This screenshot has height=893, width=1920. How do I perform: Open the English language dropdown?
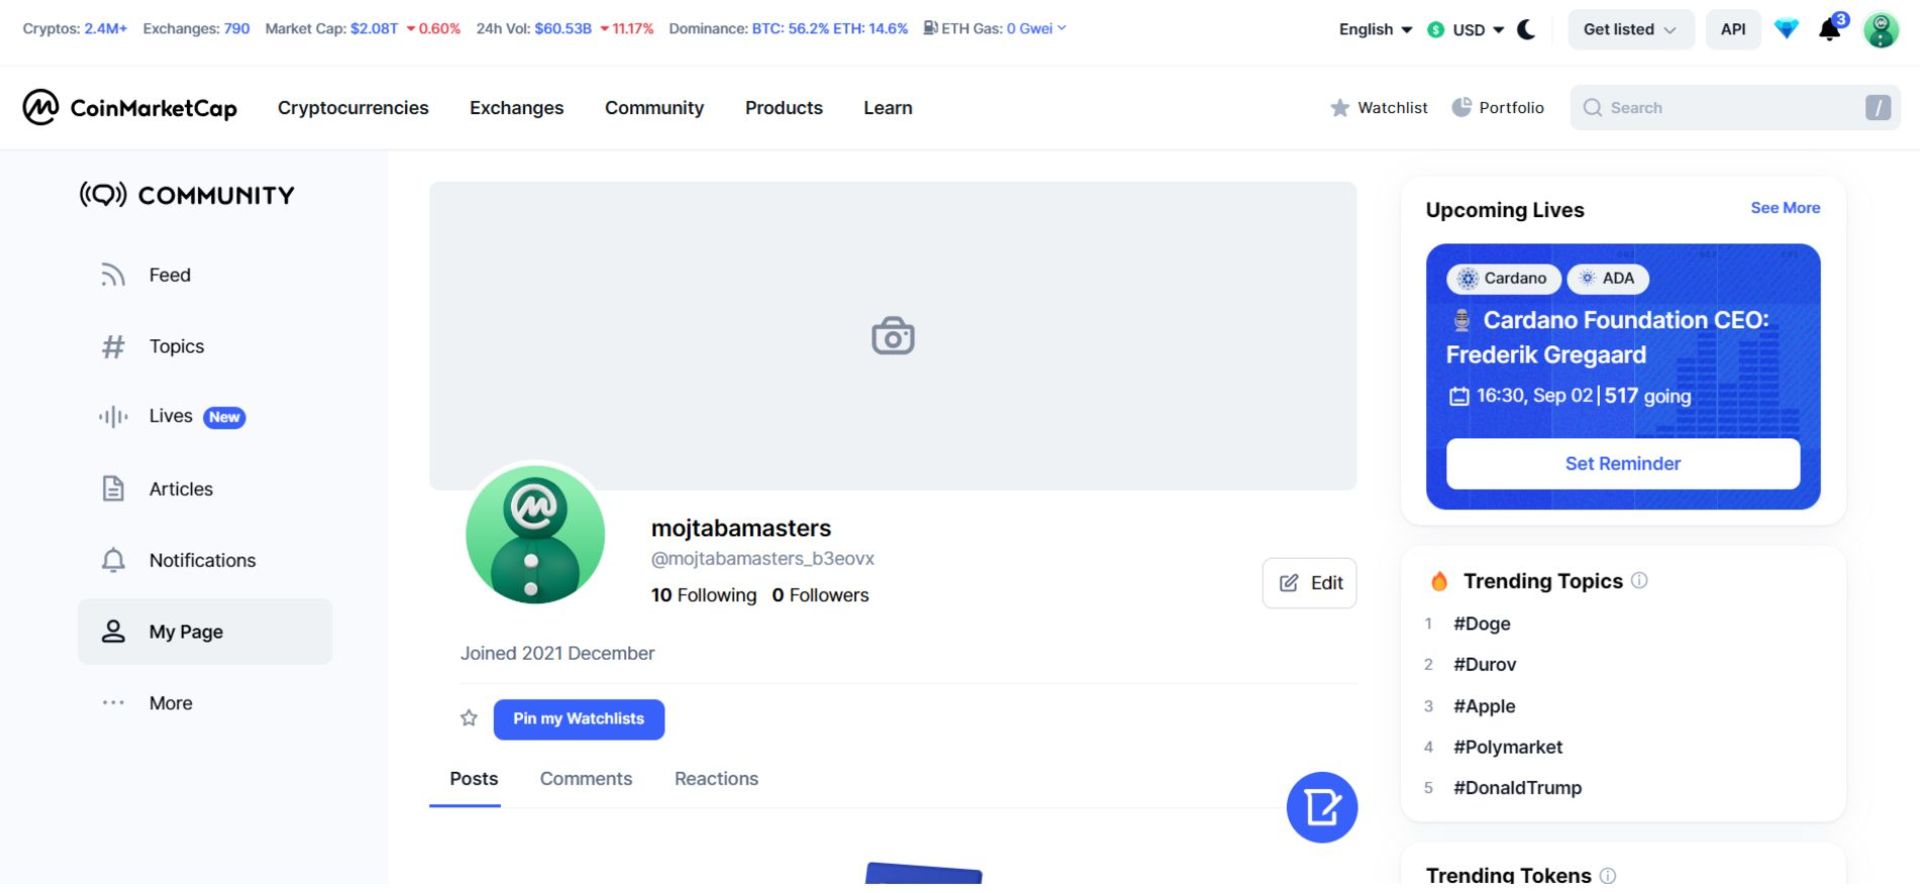[1375, 30]
